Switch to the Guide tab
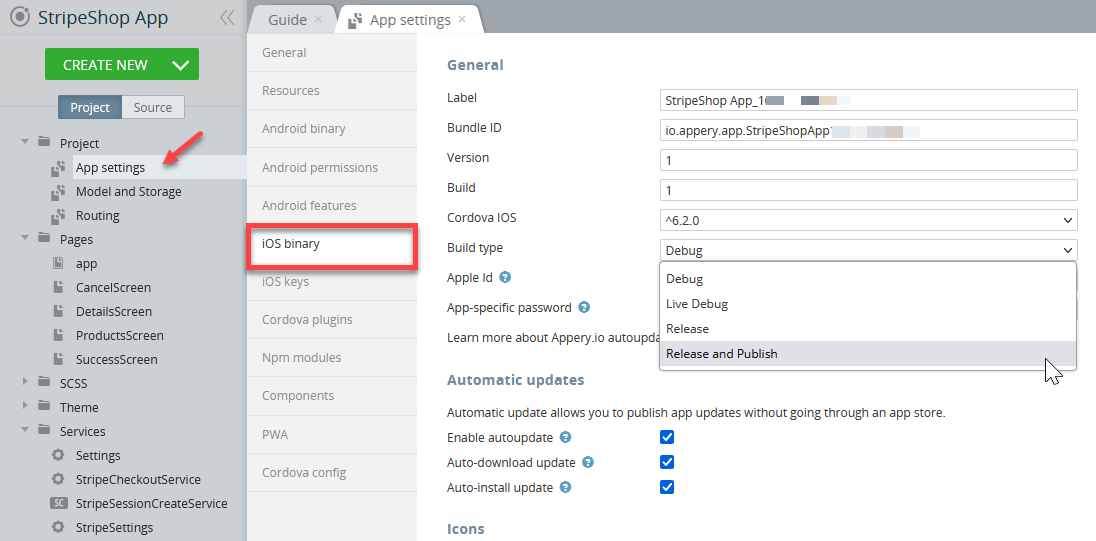Viewport: 1096px width, 541px height. click(287, 20)
